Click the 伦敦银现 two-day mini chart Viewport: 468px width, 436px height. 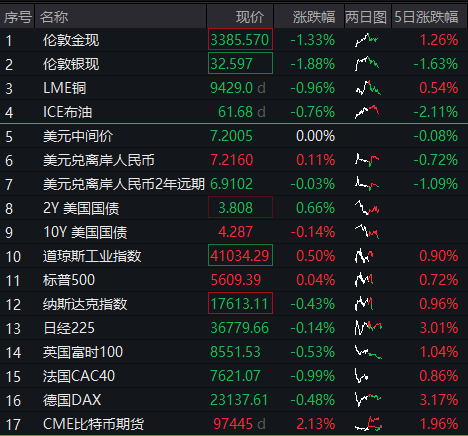[367, 64]
